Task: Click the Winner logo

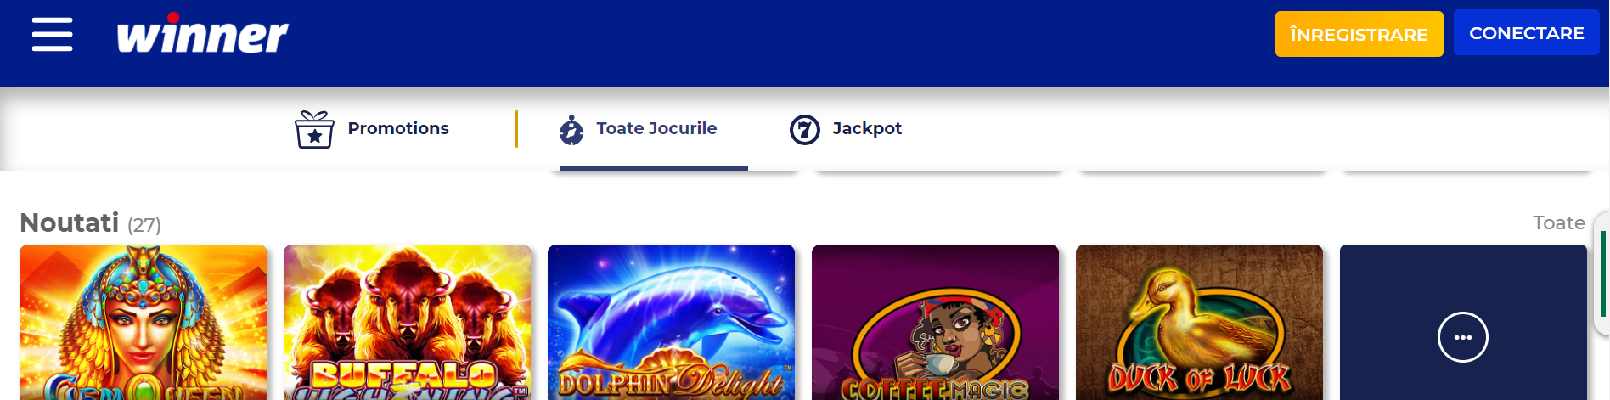Action: tap(202, 34)
